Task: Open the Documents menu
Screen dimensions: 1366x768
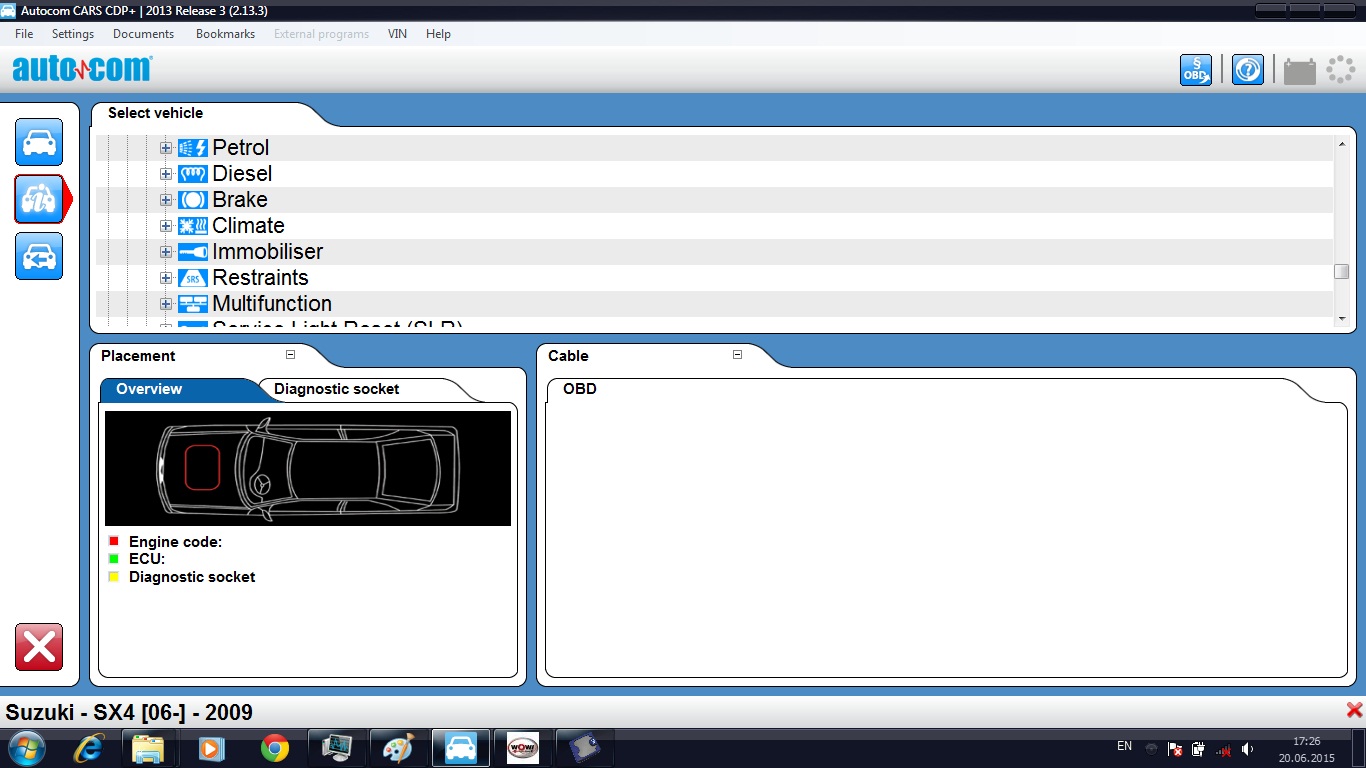Action: pyautogui.click(x=143, y=34)
